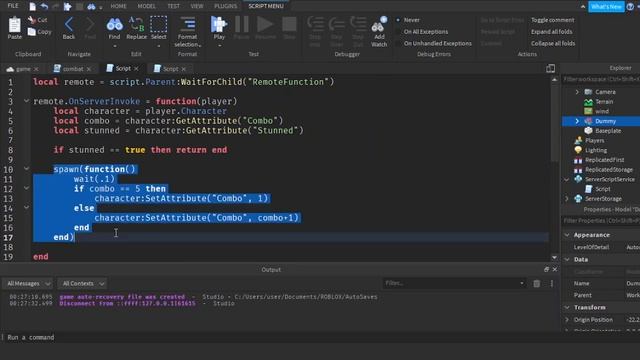Switch to the TEST ribbon tab
Viewport: 640px width, 360px height.
click(173, 6)
